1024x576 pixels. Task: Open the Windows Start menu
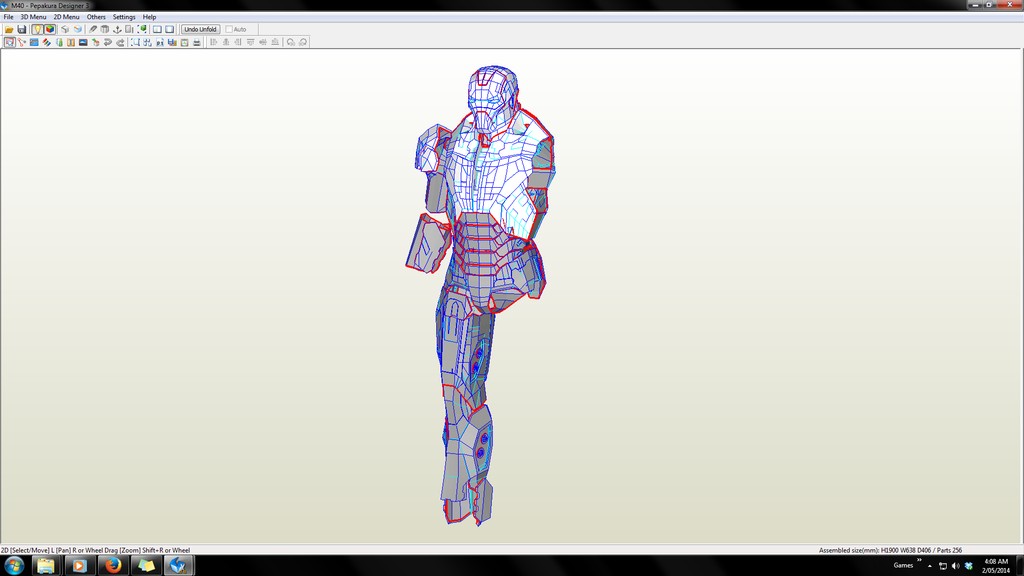14,566
